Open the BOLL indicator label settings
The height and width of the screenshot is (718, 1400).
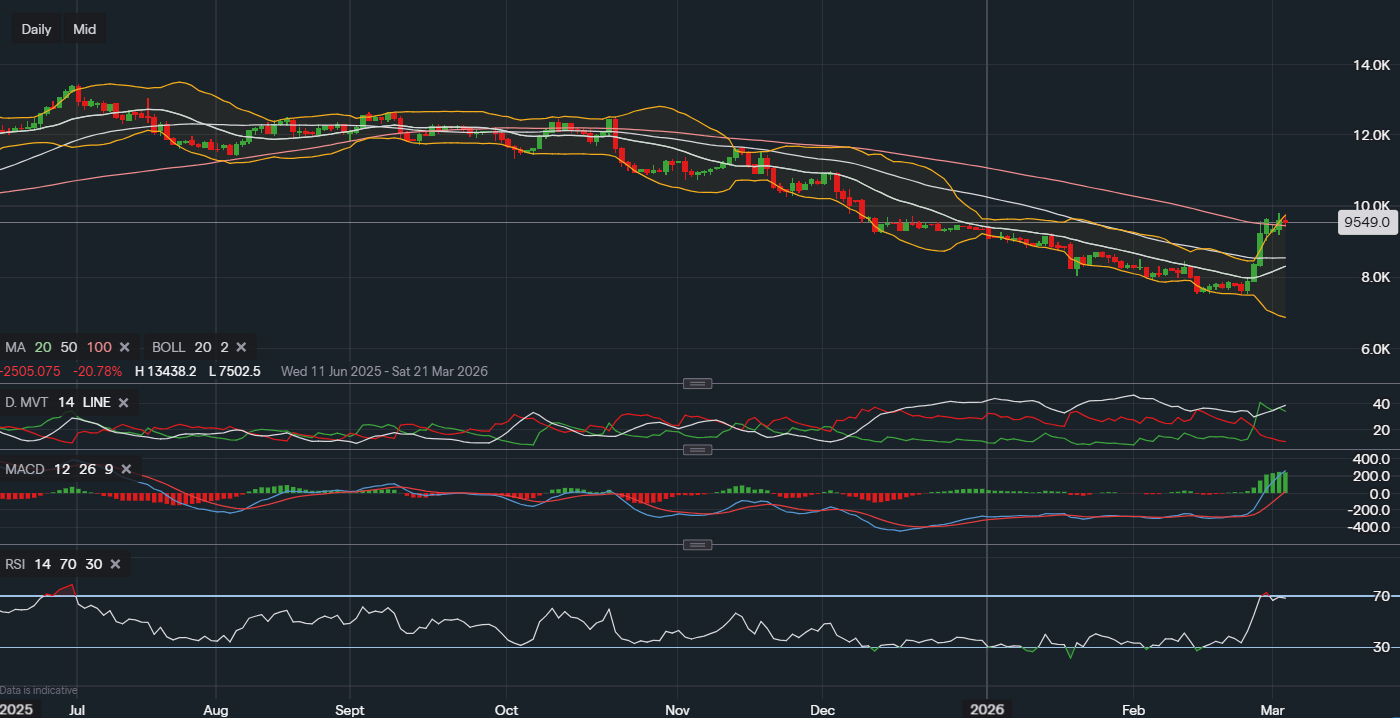click(x=168, y=347)
